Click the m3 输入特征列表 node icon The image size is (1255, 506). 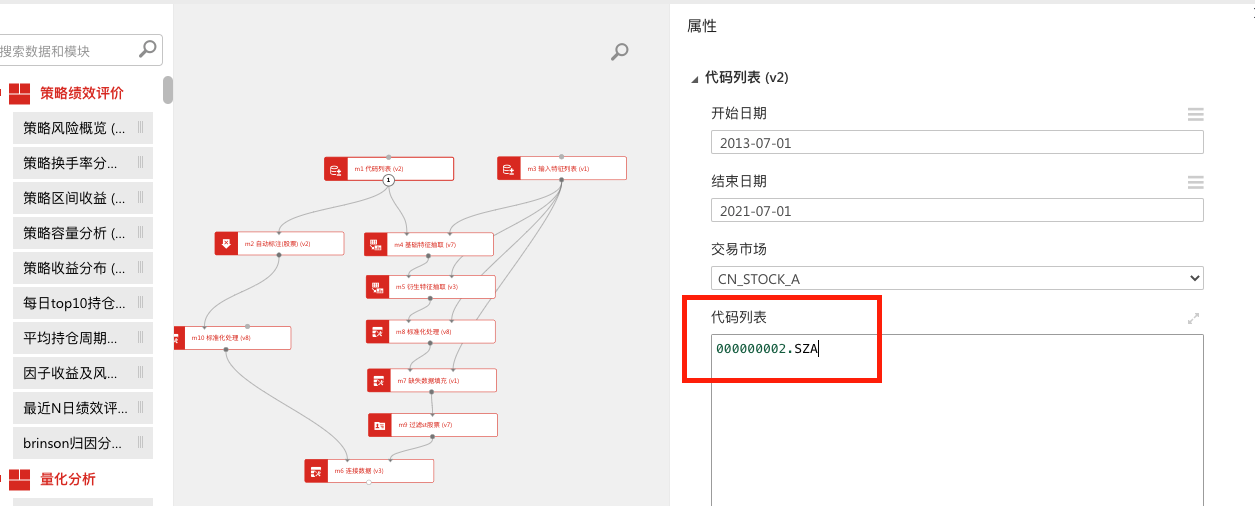coord(509,169)
